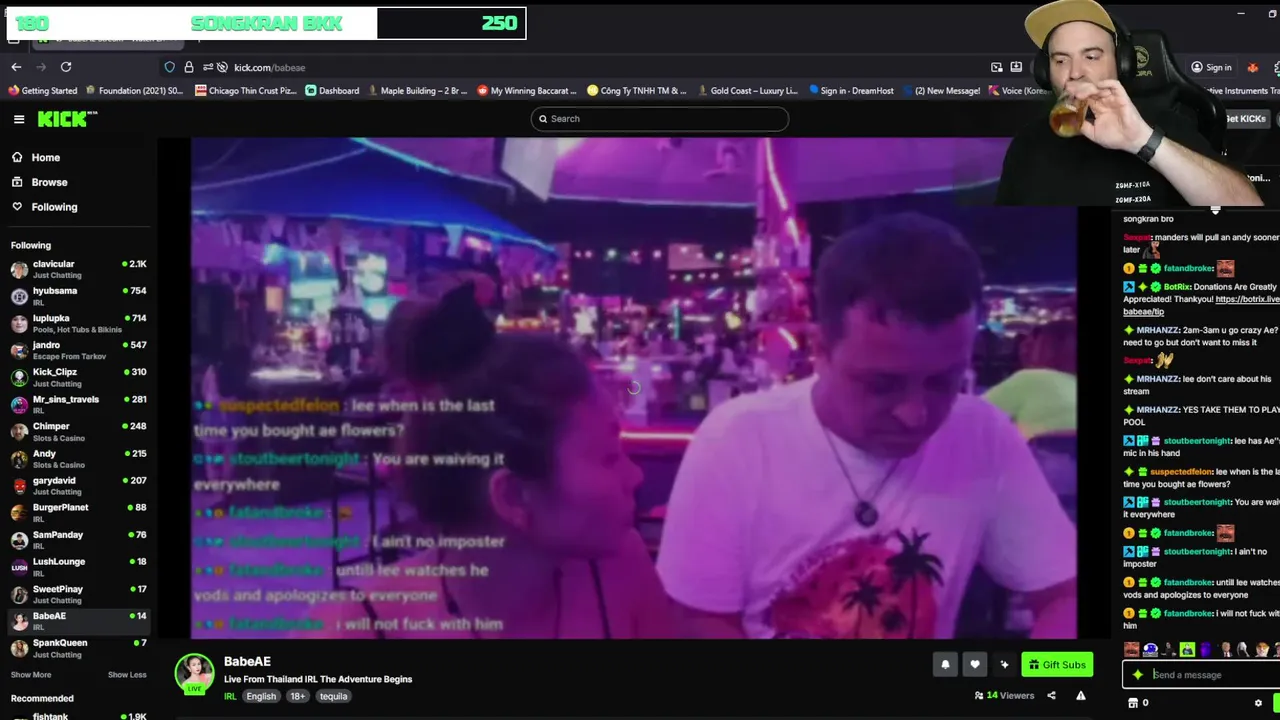Image resolution: width=1280 pixels, height=720 pixels.
Task: Toggle notification bell for BabeAE
Action: click(x=945, y=664)
